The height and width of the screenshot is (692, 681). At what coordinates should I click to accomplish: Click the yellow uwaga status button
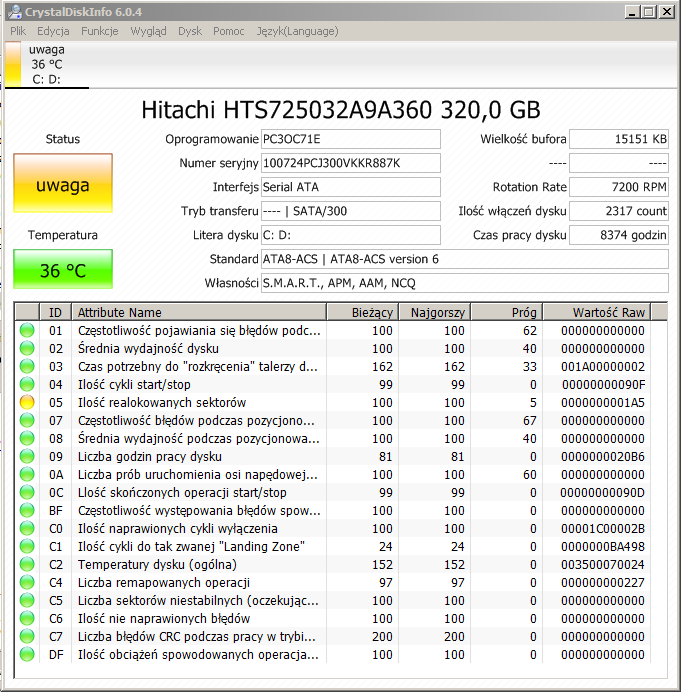63,183
